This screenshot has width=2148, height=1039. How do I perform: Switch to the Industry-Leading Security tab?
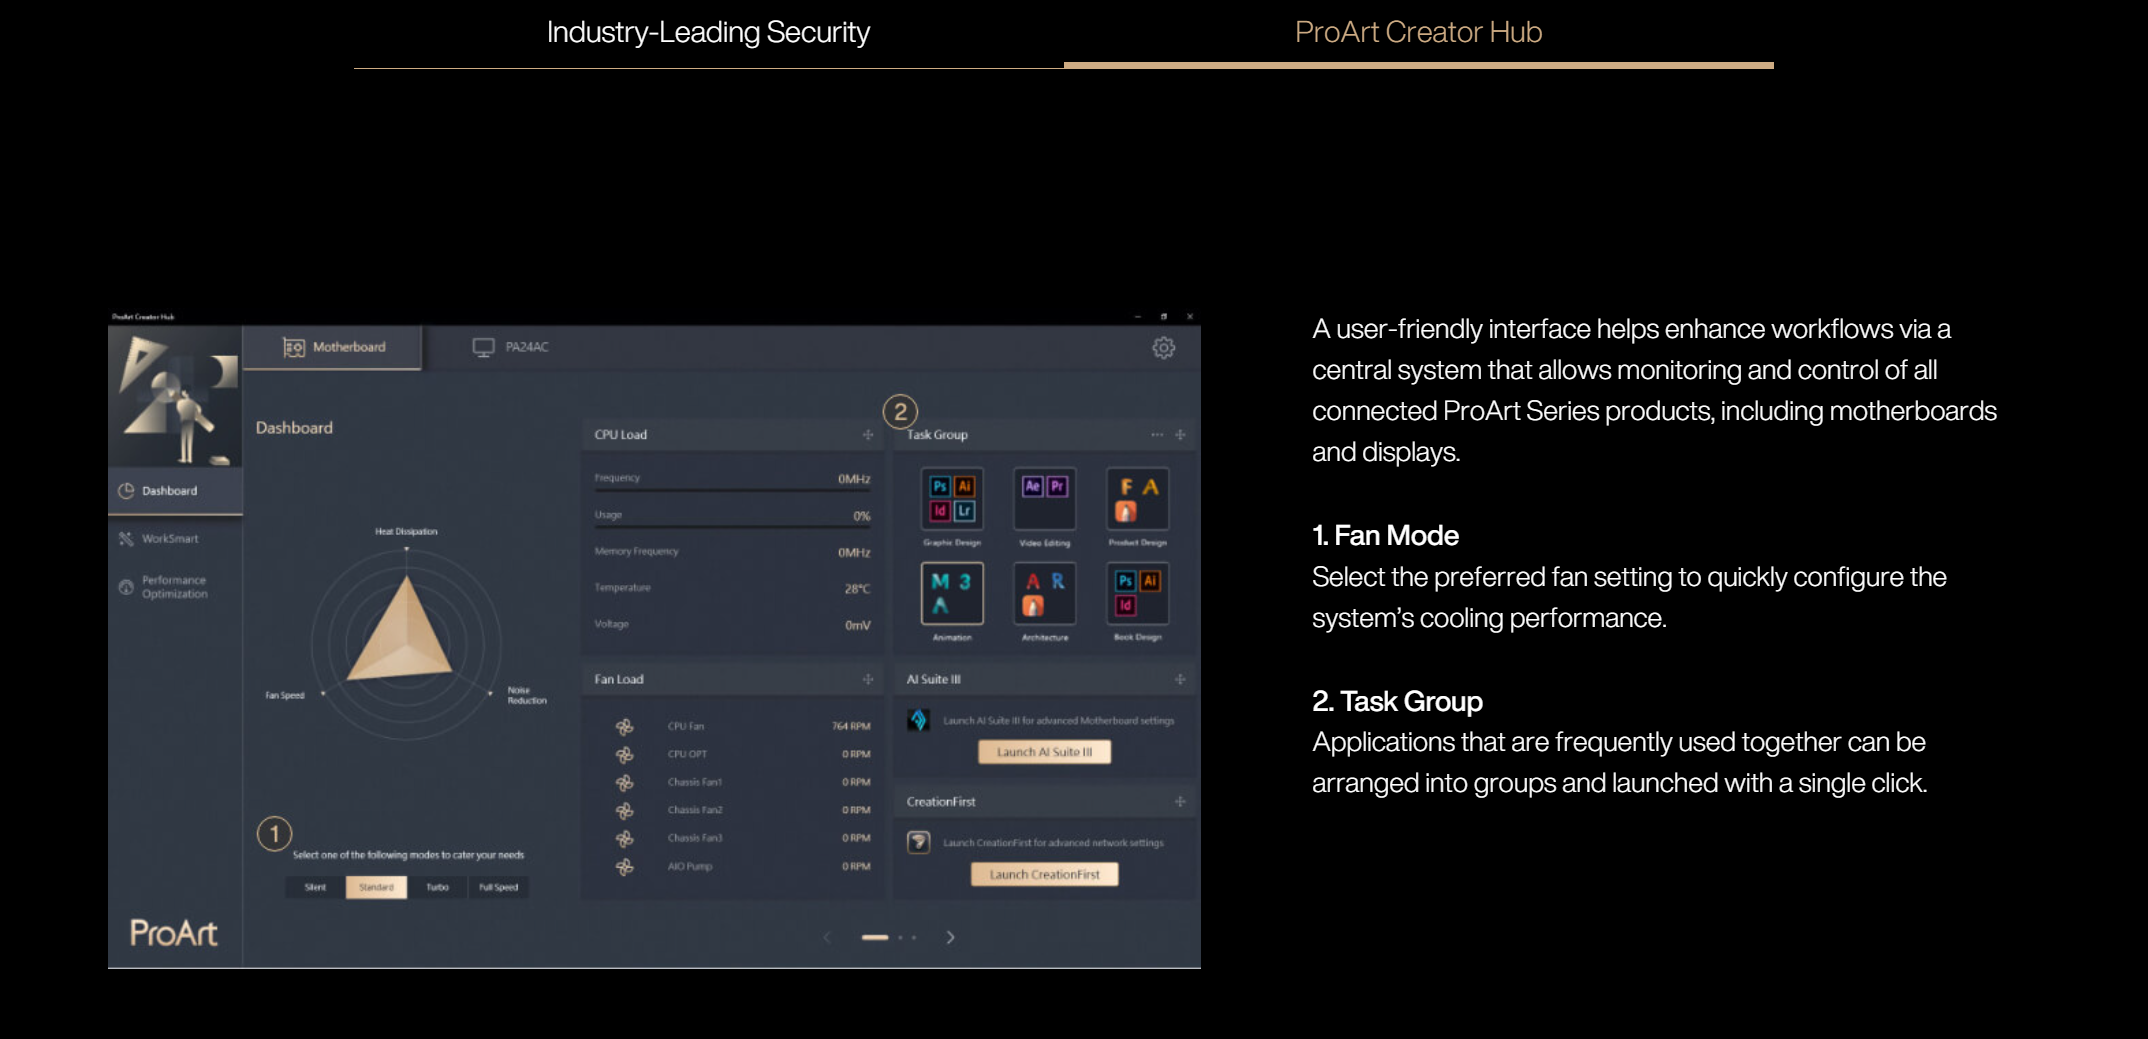[708, 33]
